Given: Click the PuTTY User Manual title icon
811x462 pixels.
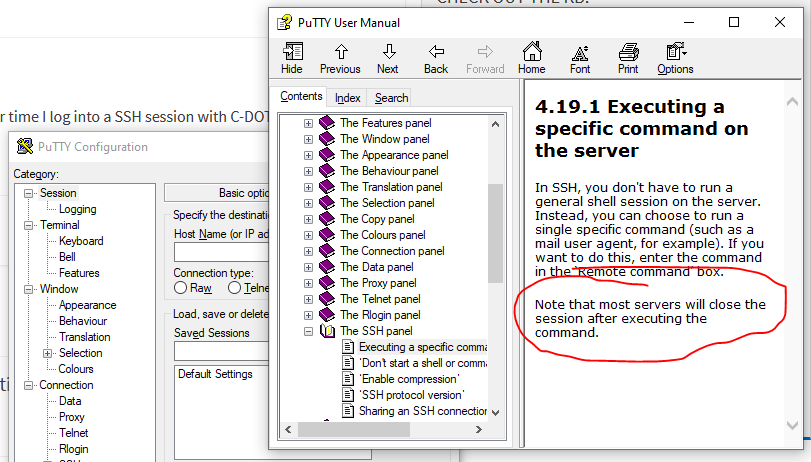Looking at the screenshot, I should click(x=284, y=23).
